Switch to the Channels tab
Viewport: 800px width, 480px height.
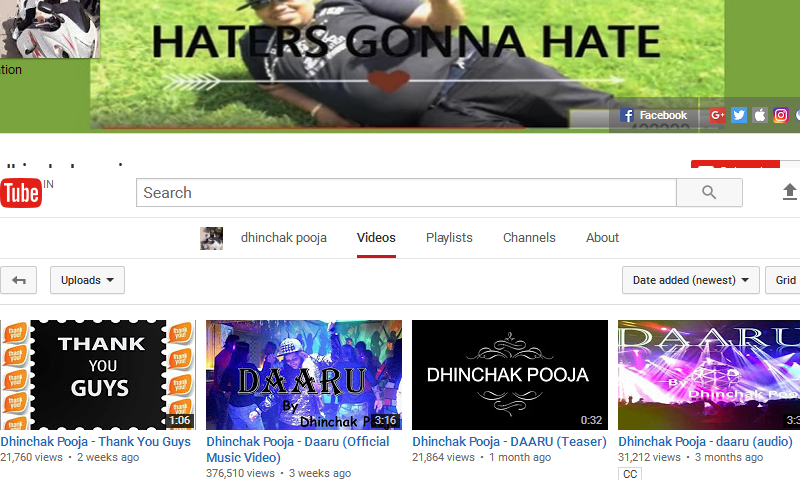point(529,238)
